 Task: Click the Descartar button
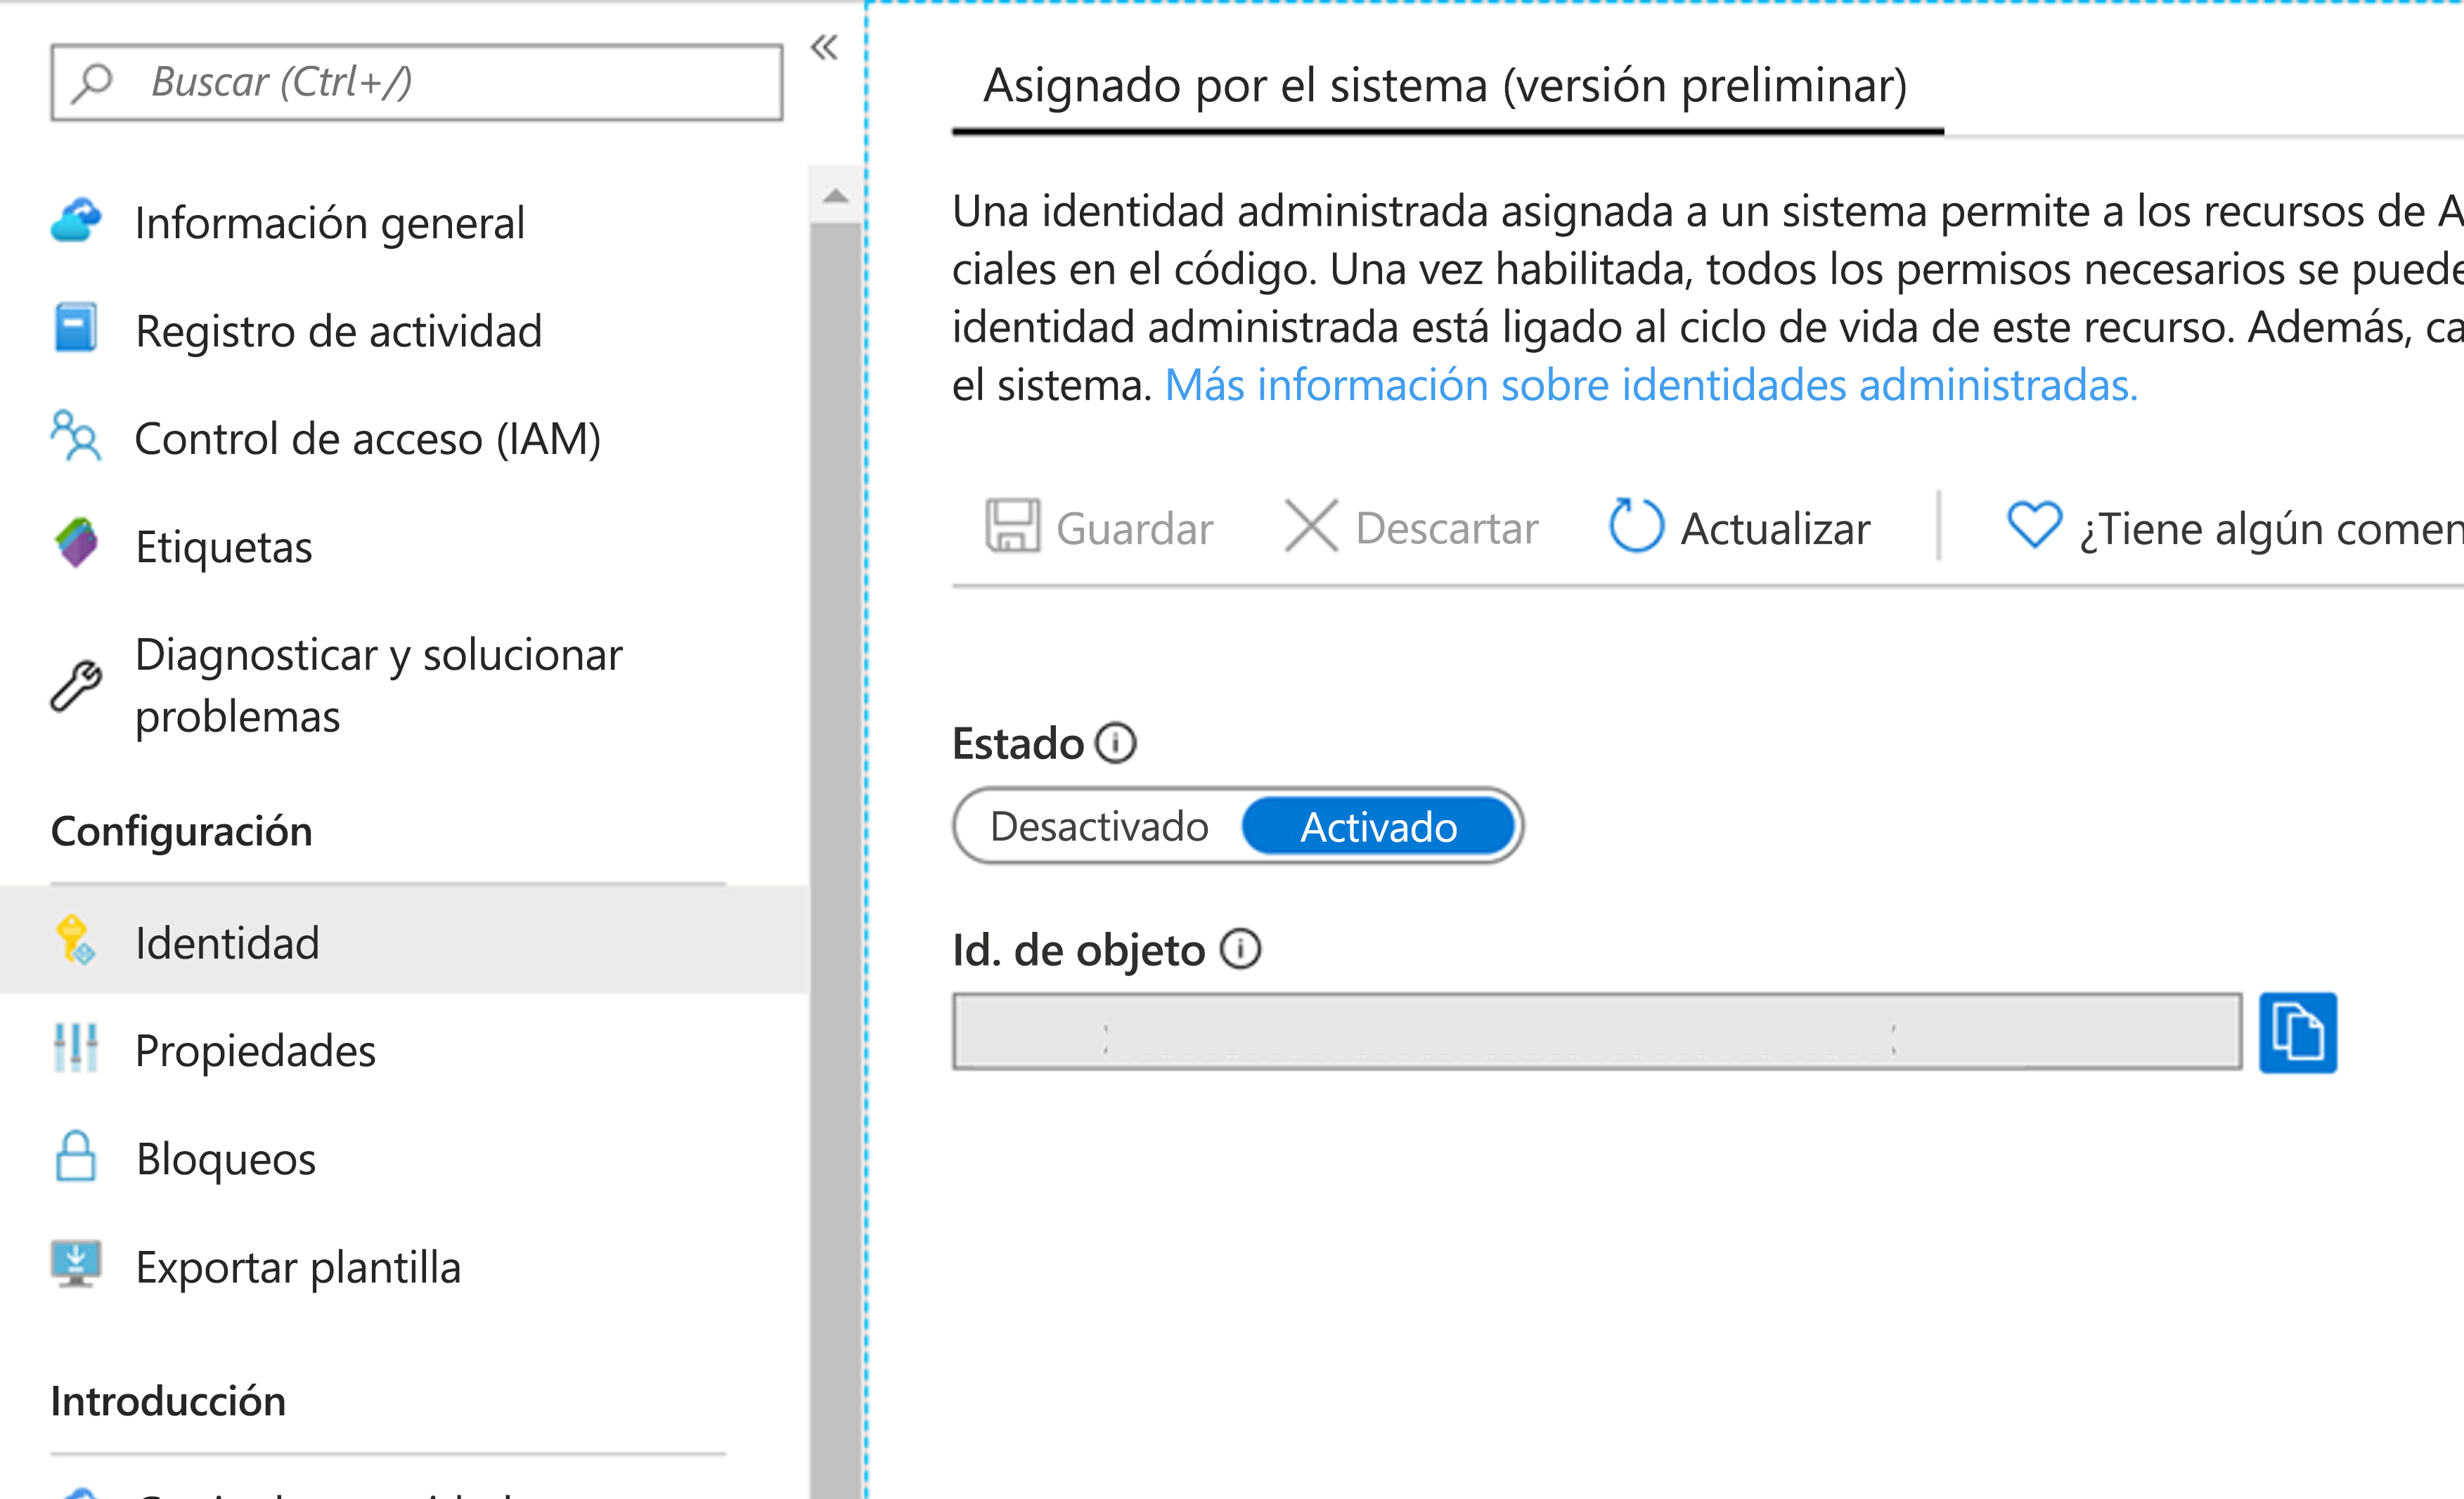tap(1408, 528)
